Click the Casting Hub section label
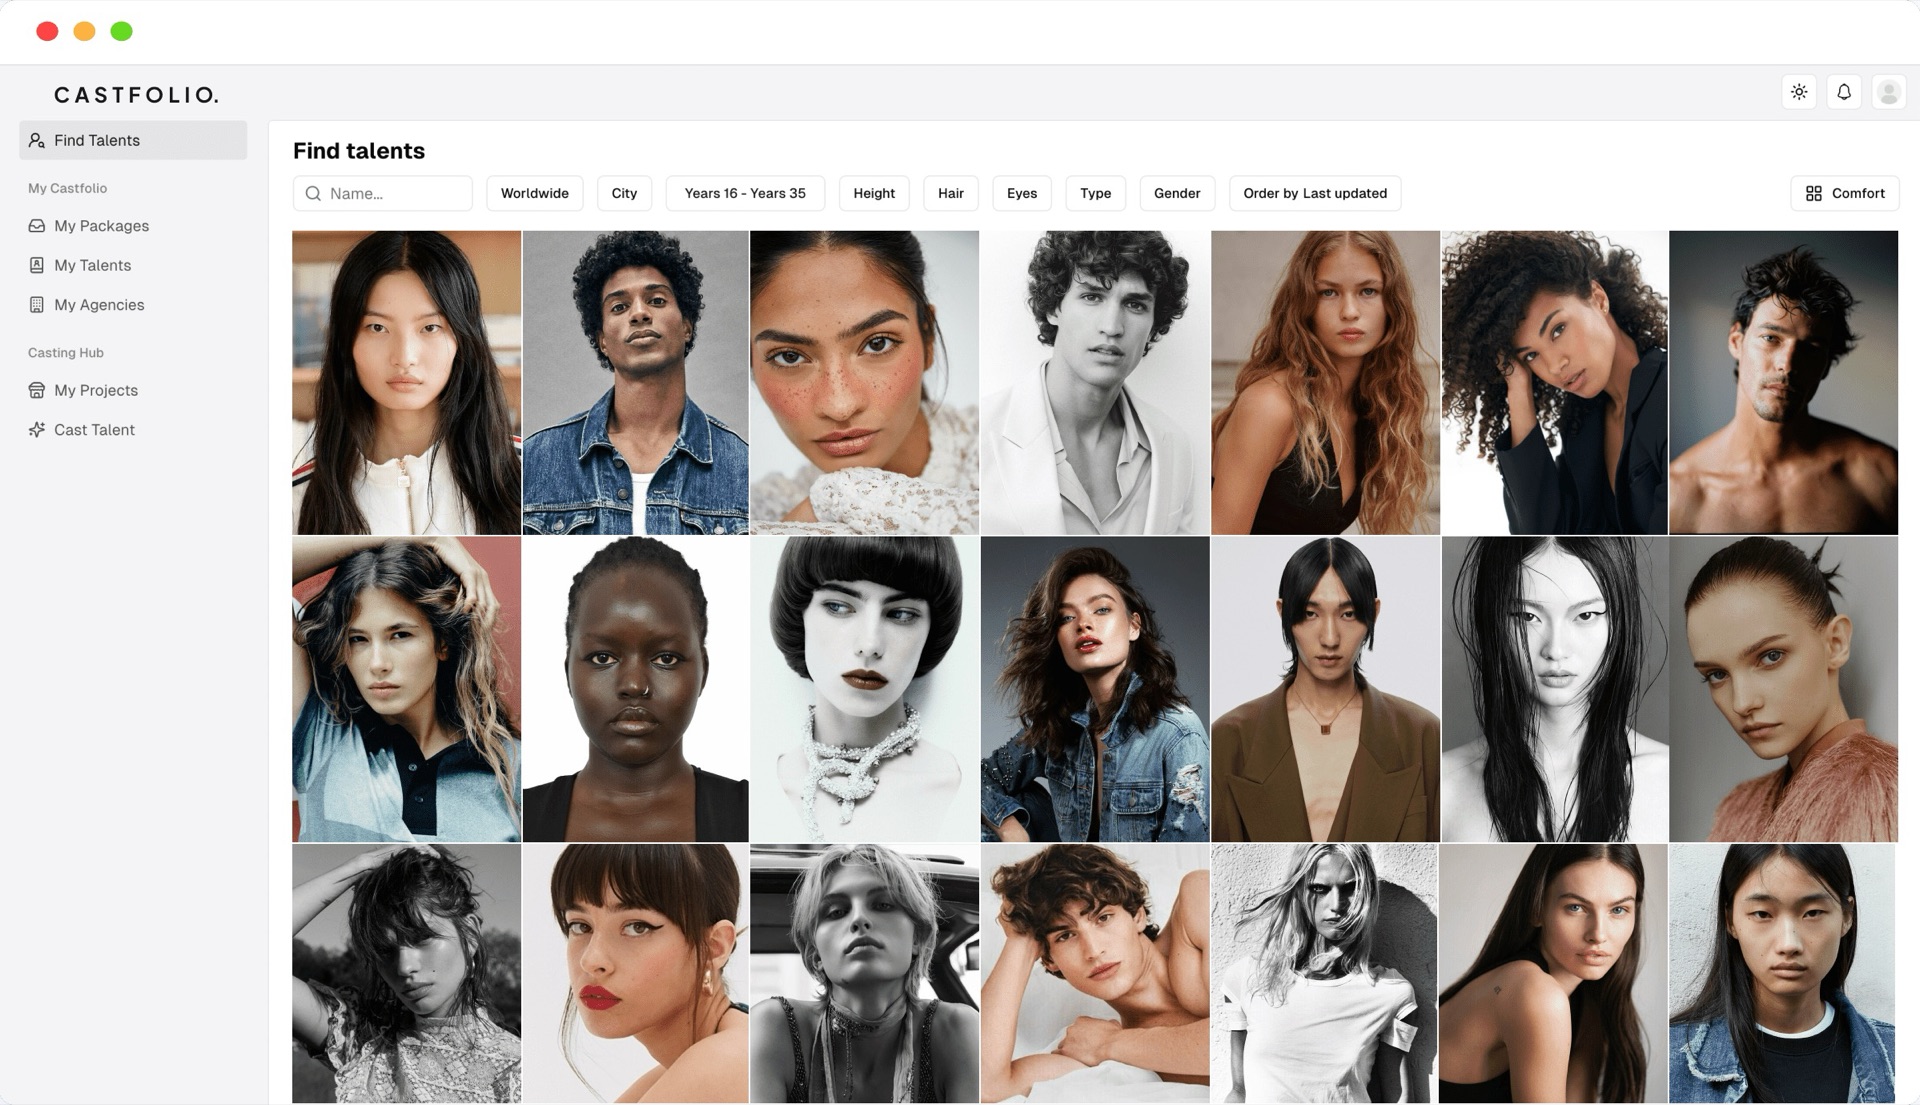The width and height of the screenshot is (1920, 1105). [x=66, y=353]
